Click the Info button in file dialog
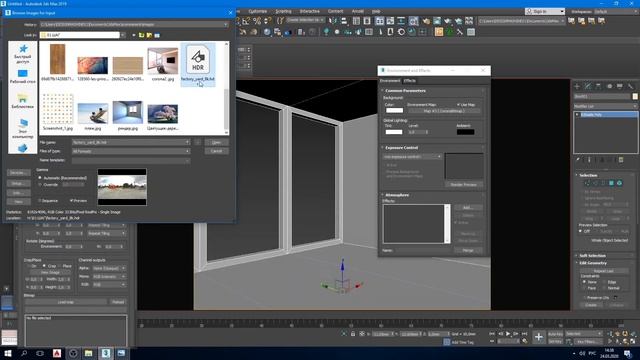Viewport: 640px width, 360px height. click(x=18, y=193)
